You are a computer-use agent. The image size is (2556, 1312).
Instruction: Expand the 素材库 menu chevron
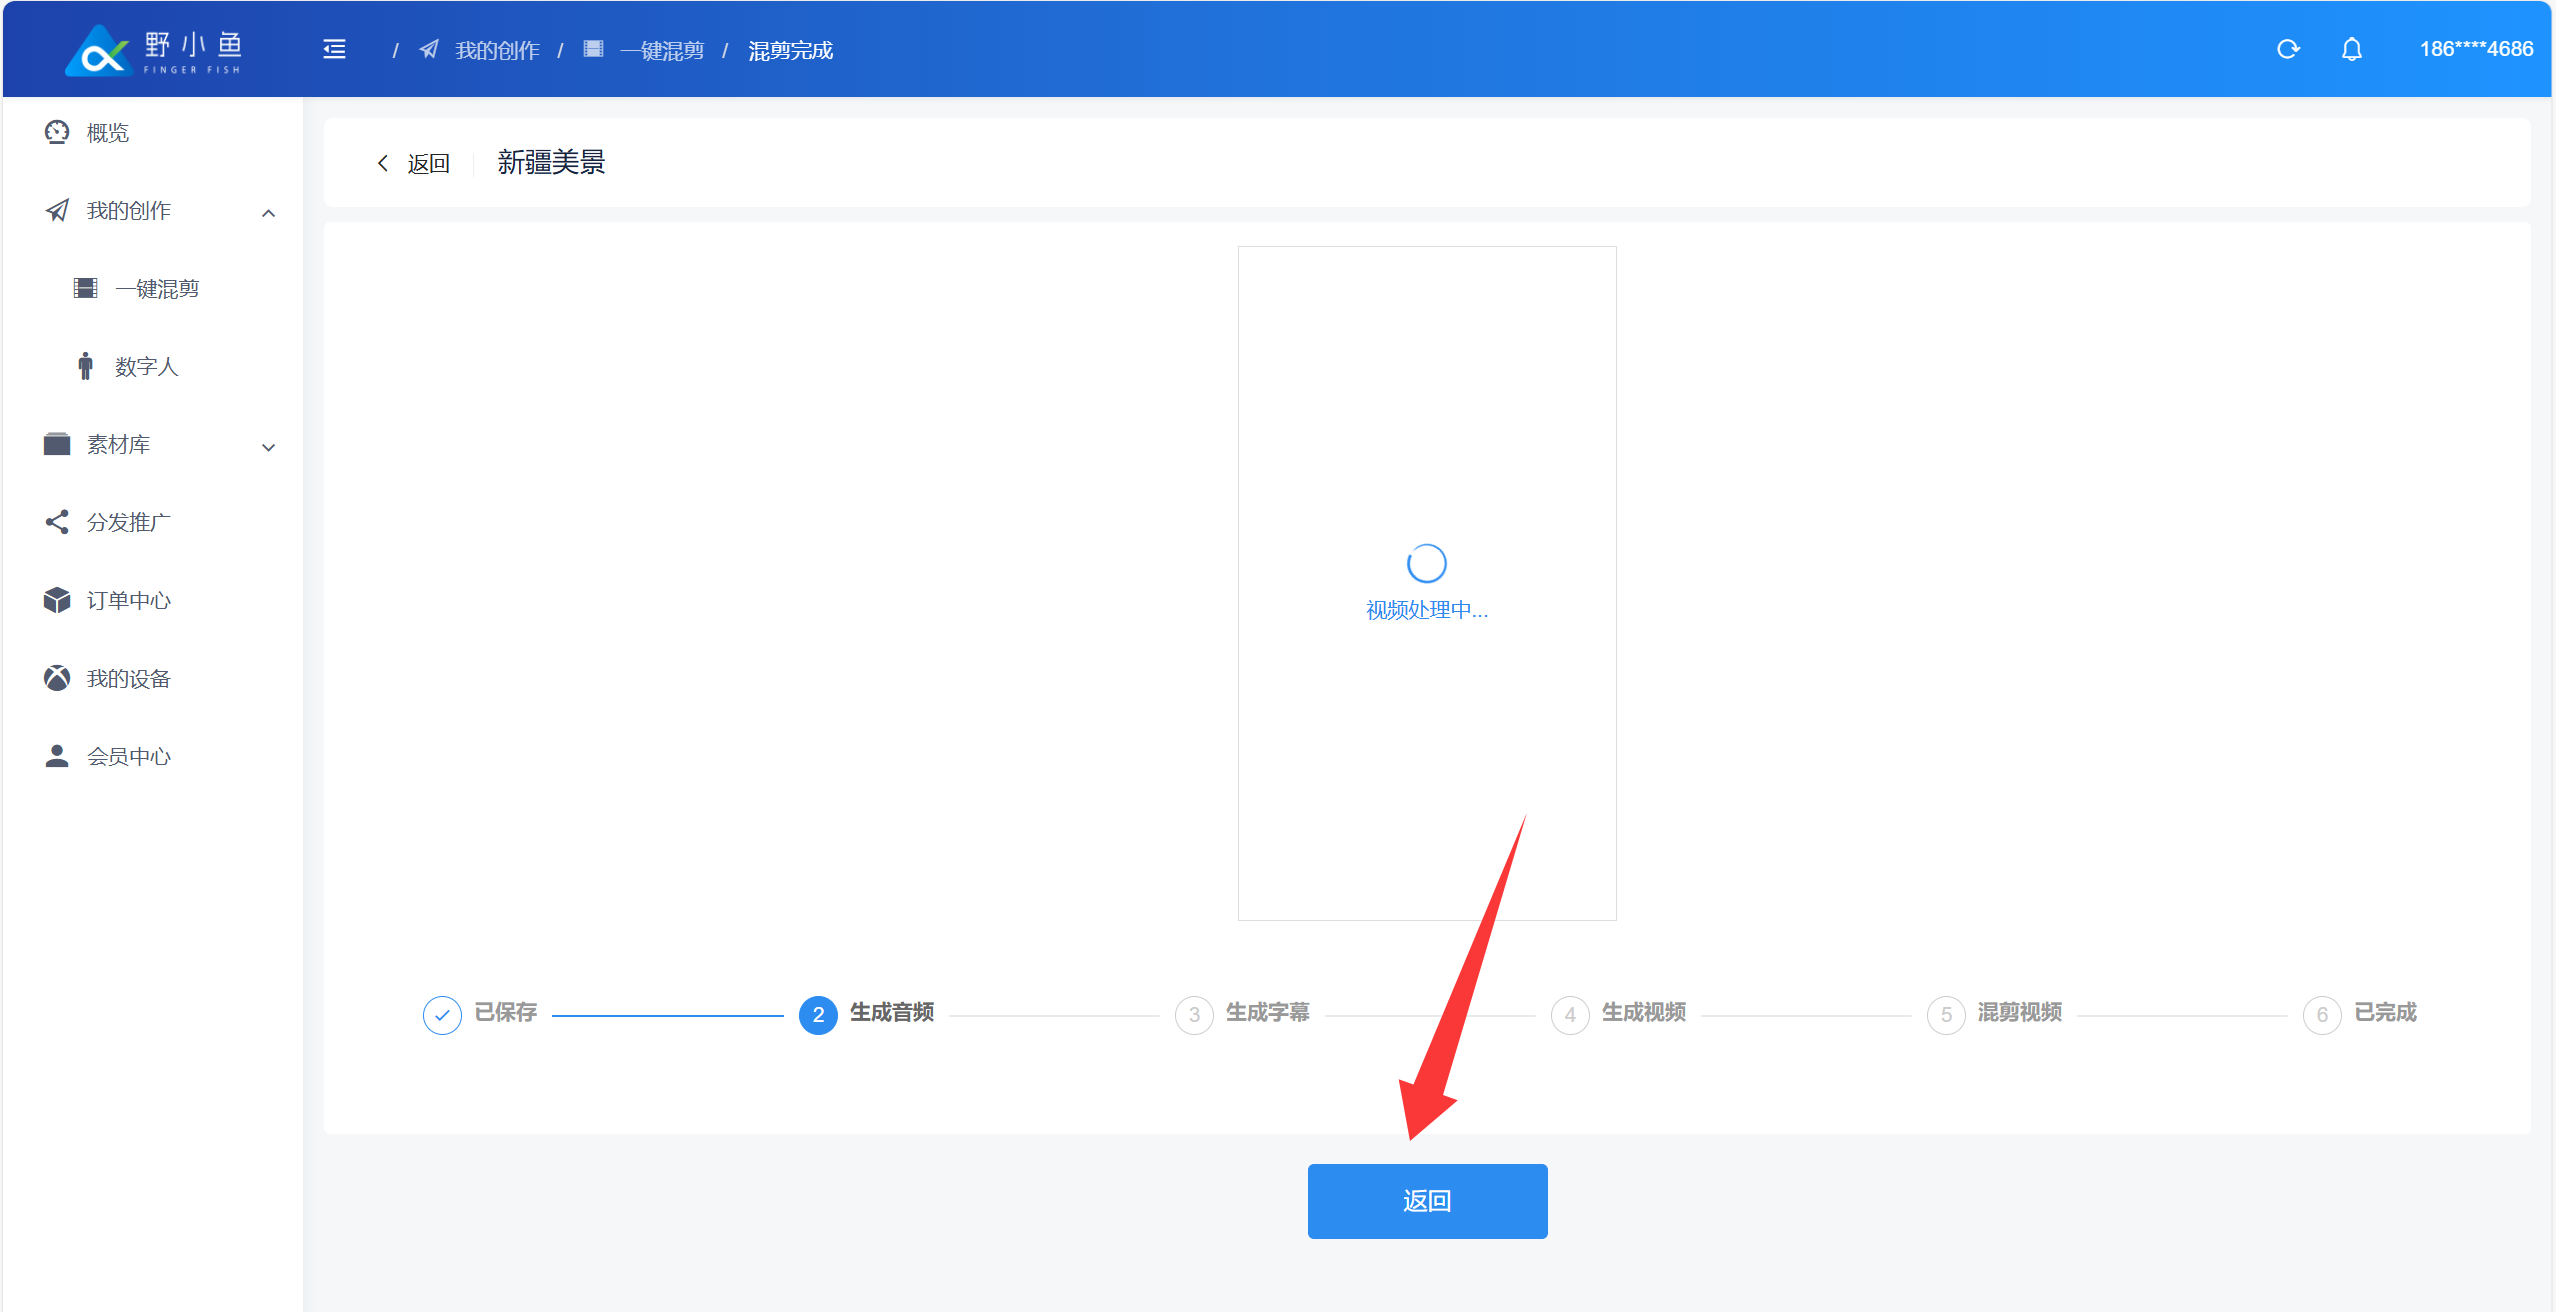point(268,446)
